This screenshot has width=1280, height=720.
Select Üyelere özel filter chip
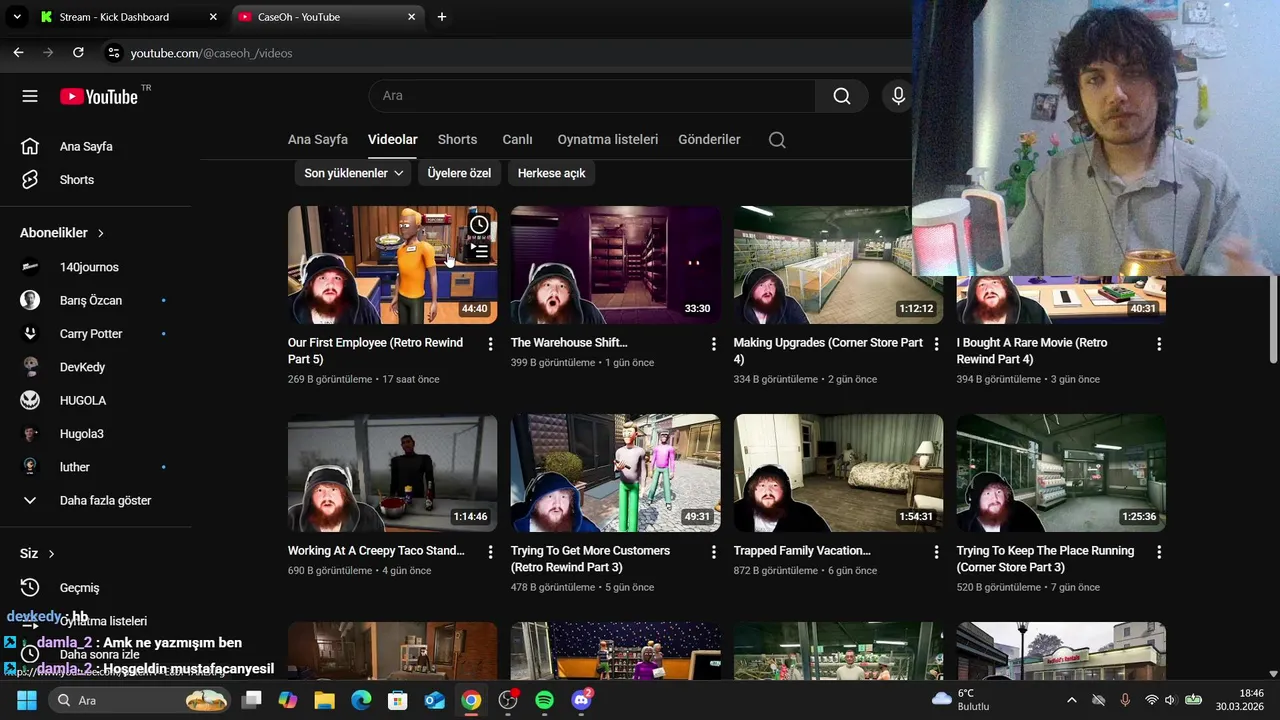pos(459,173)
